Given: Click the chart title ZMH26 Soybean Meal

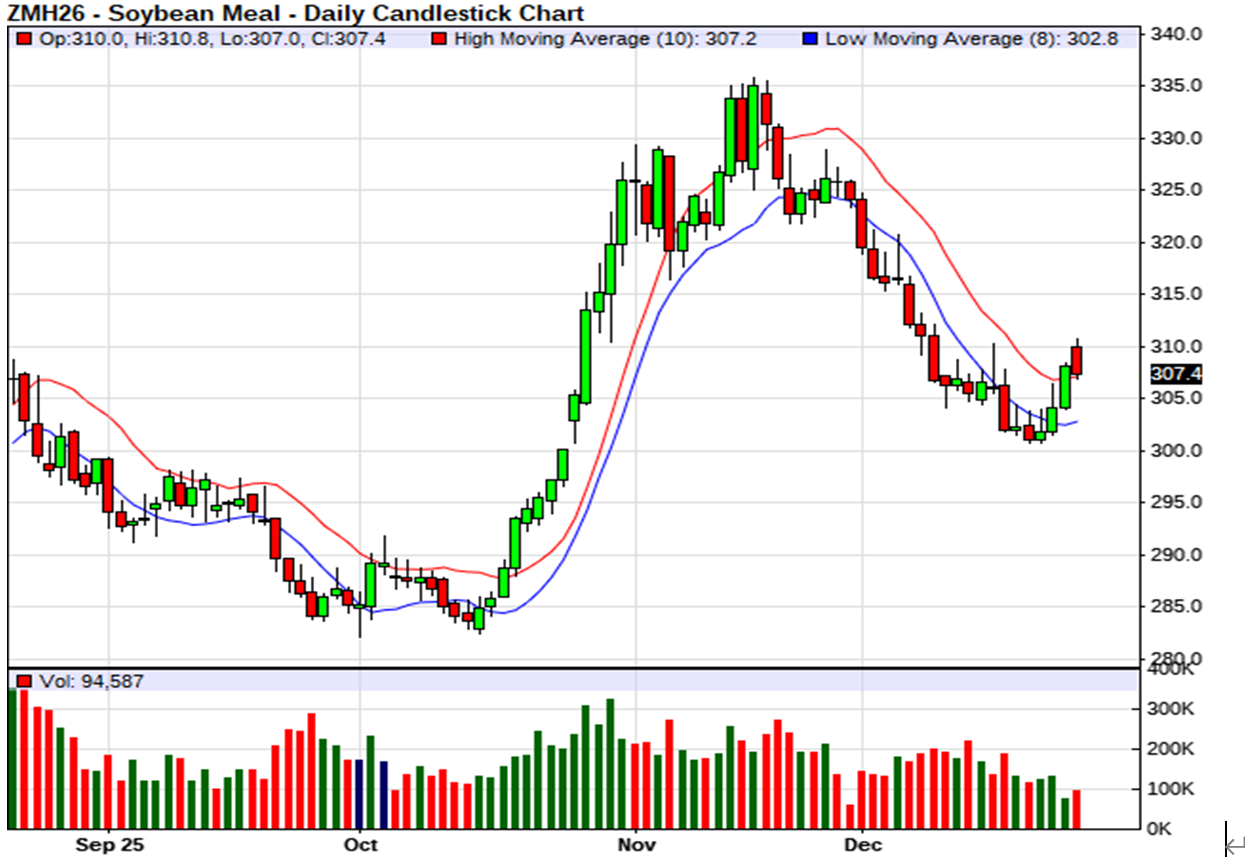Looking at the screenshot, I should (x=296, y=13).
